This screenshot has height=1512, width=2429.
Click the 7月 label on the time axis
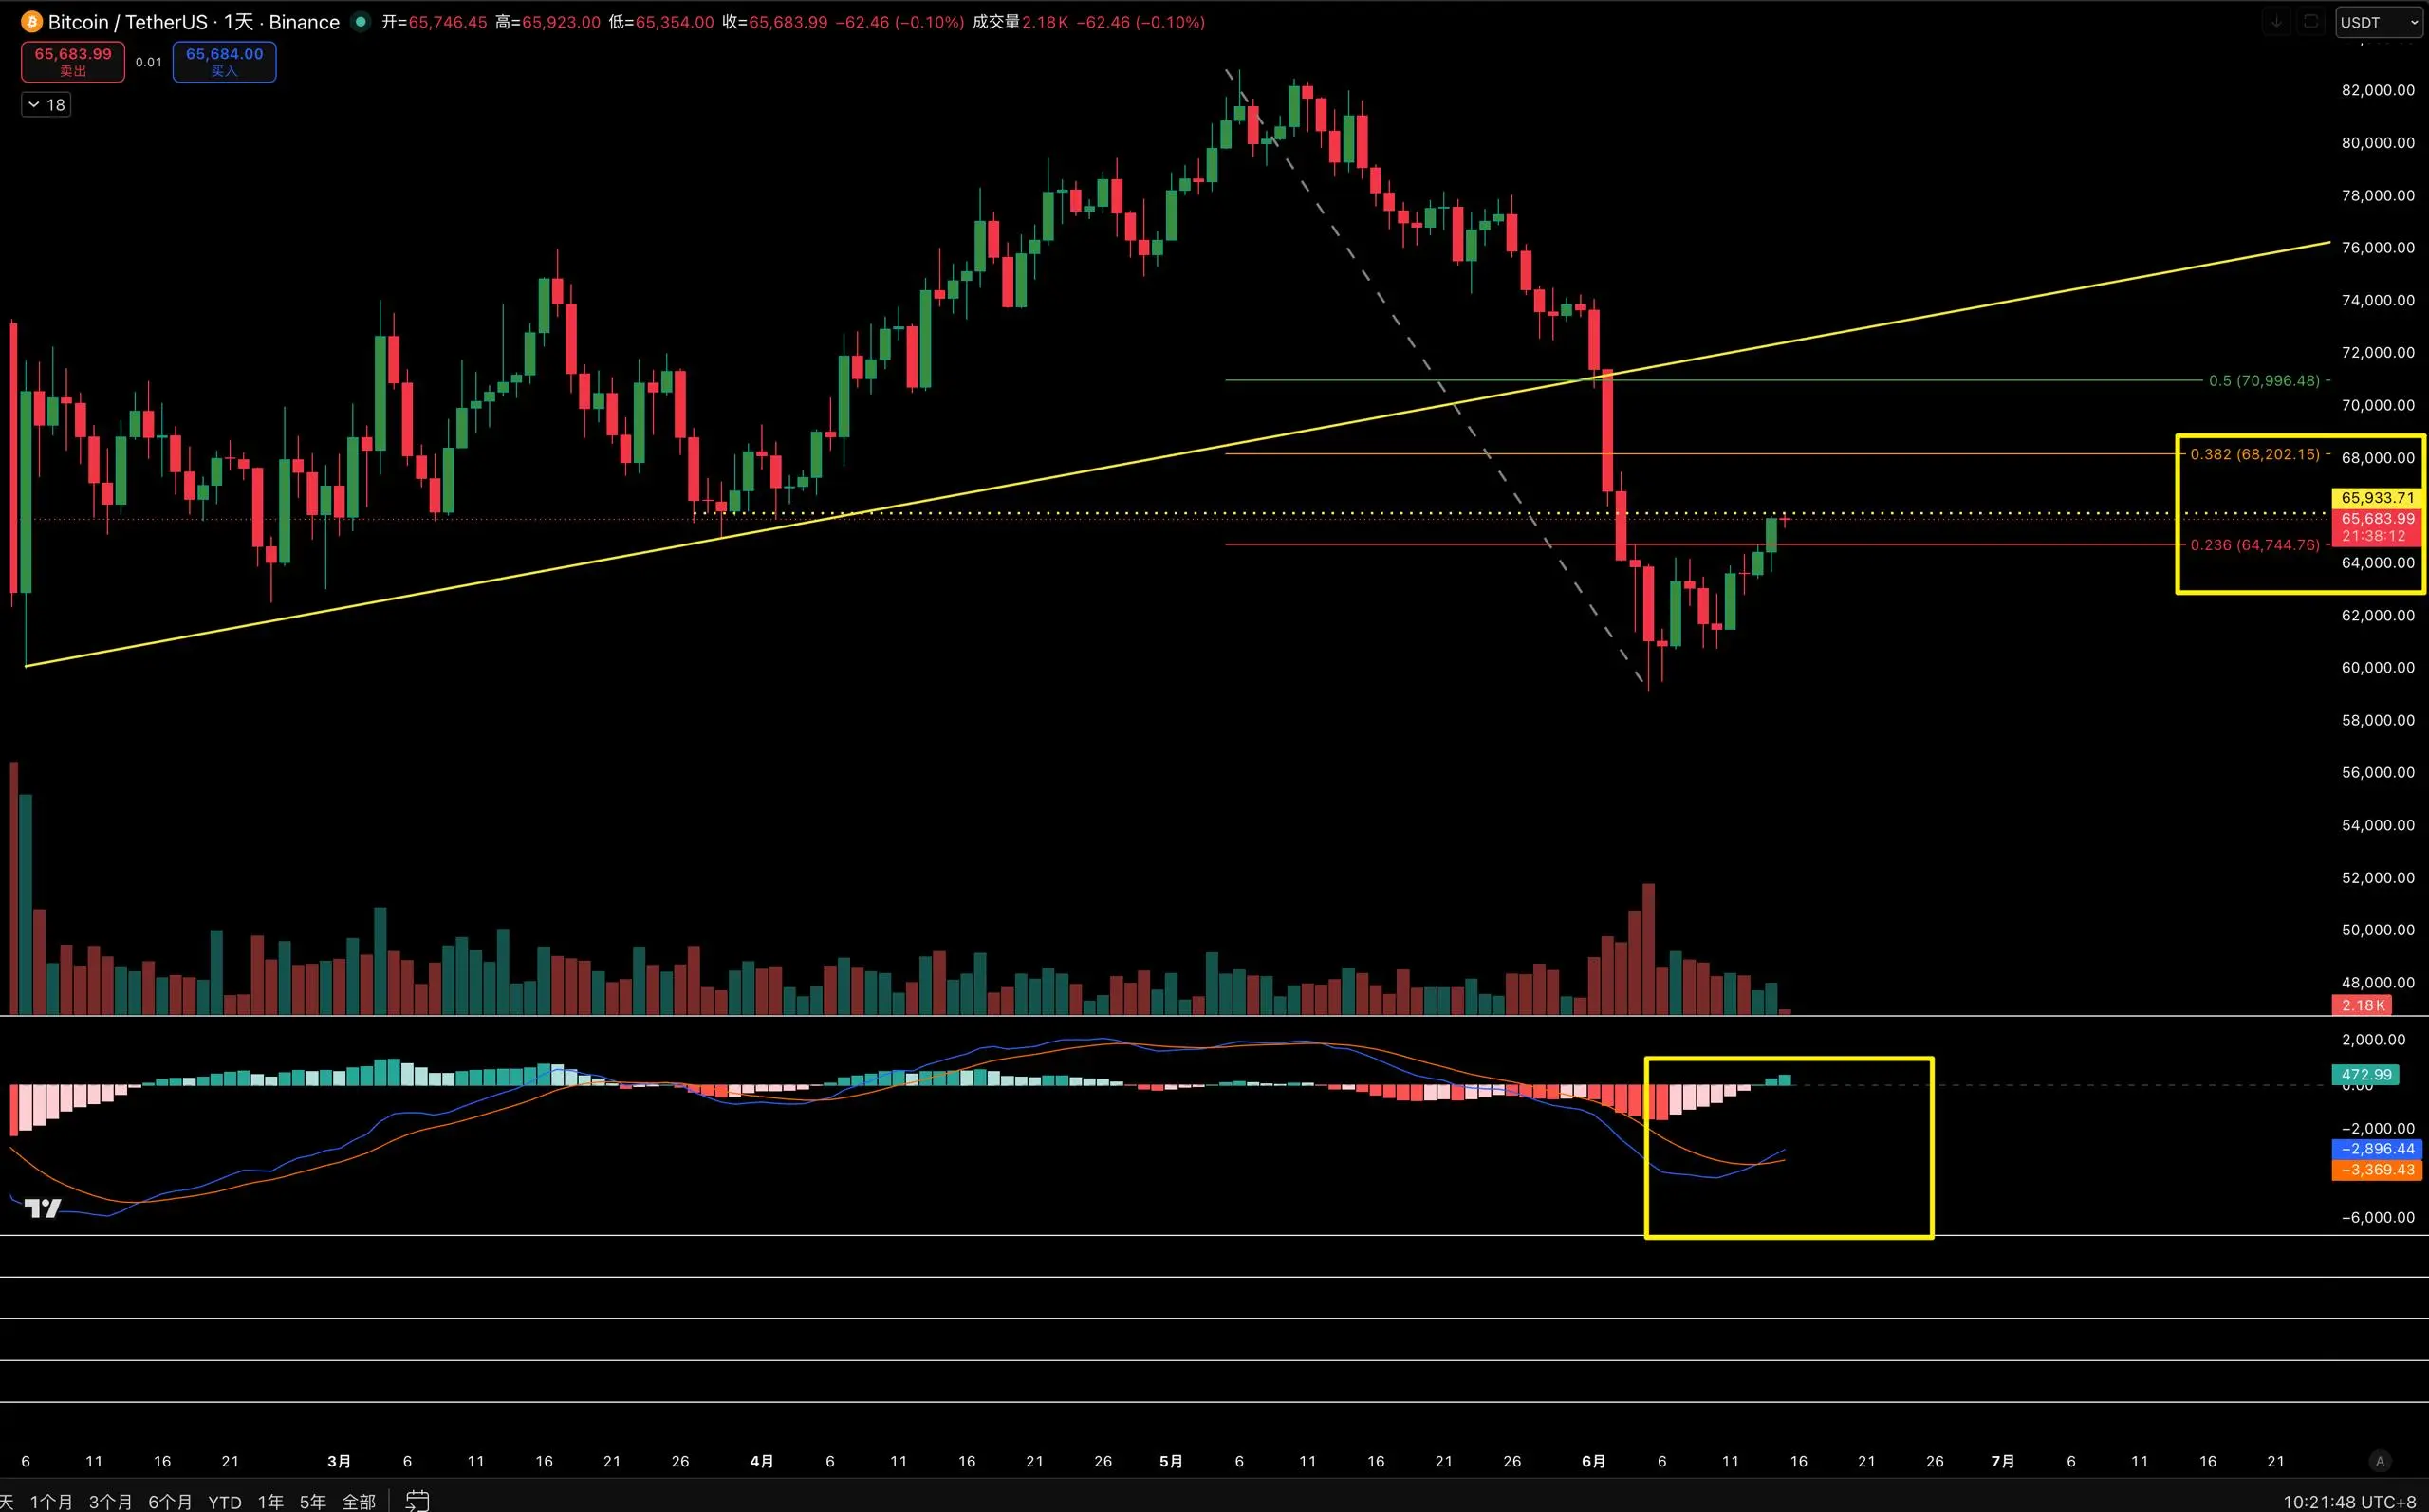click(2003, 1461)
